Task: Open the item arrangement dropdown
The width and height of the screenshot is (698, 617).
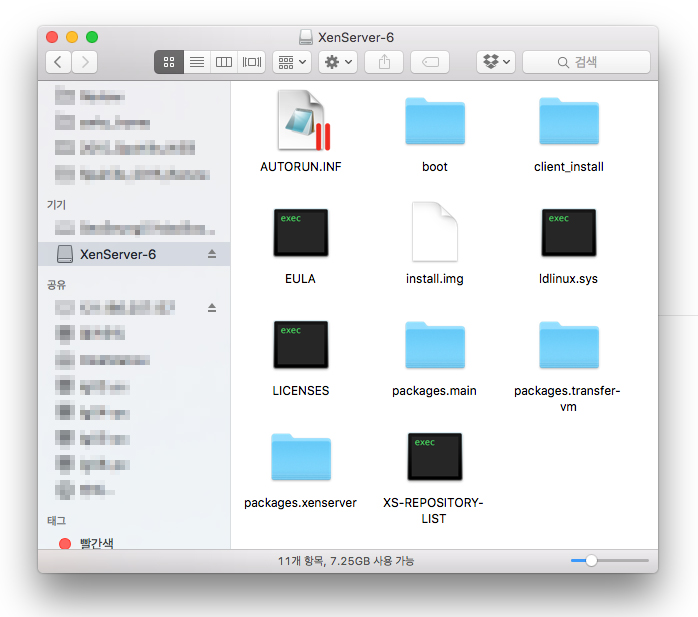Action: tap(291, 62)
